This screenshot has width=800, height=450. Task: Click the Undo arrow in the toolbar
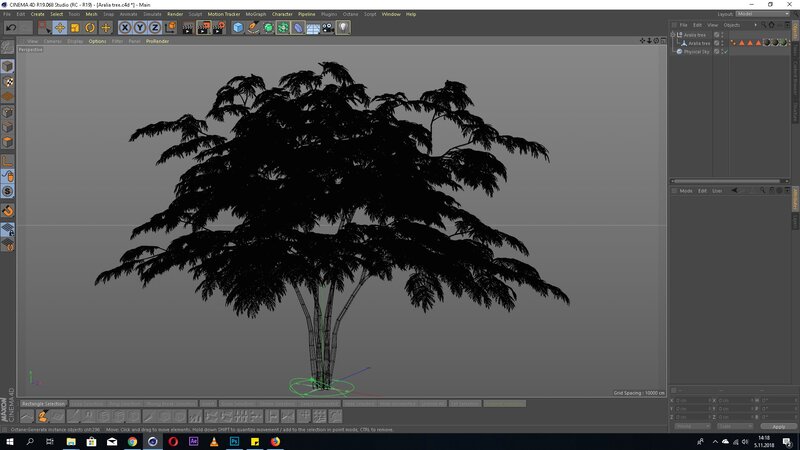tap(11, 28)
